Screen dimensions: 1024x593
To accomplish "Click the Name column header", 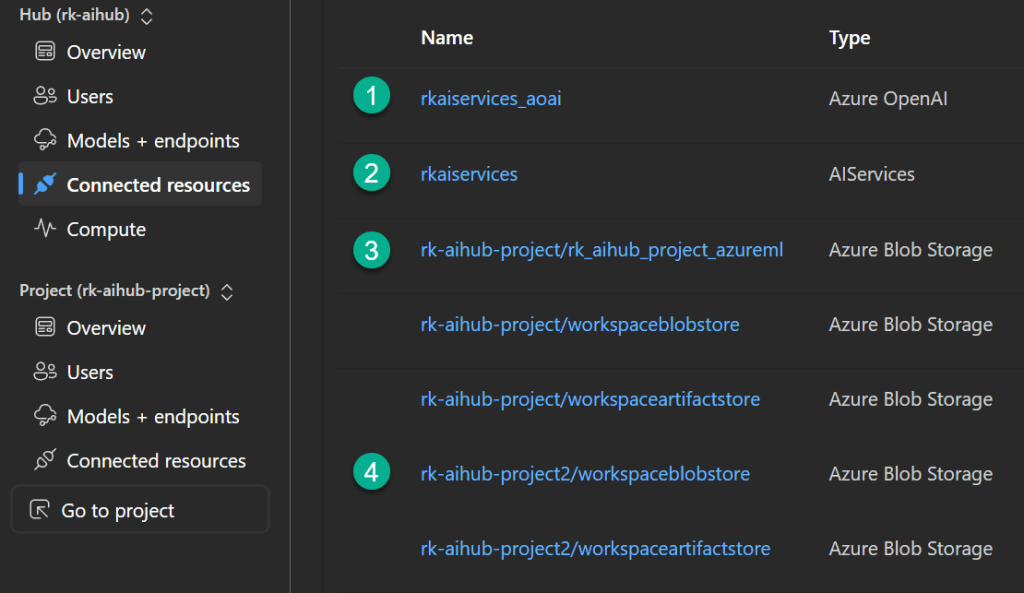I will point(446,38).
